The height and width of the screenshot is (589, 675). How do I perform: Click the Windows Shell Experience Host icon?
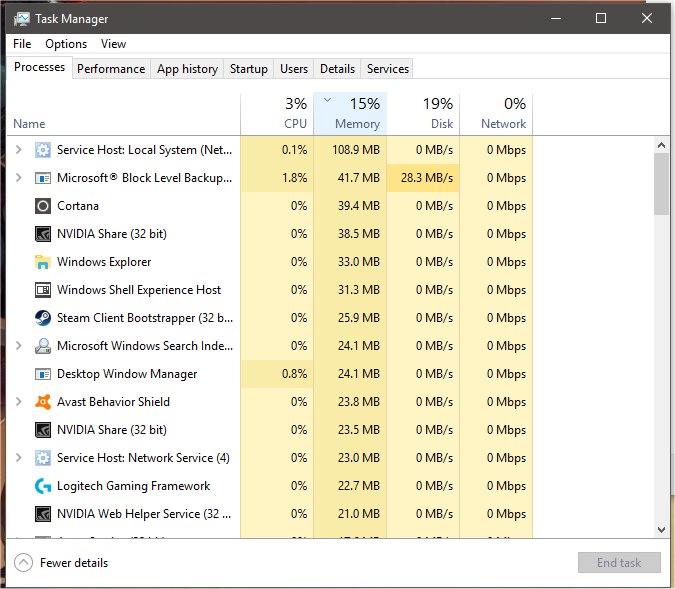tap(43, 290)
